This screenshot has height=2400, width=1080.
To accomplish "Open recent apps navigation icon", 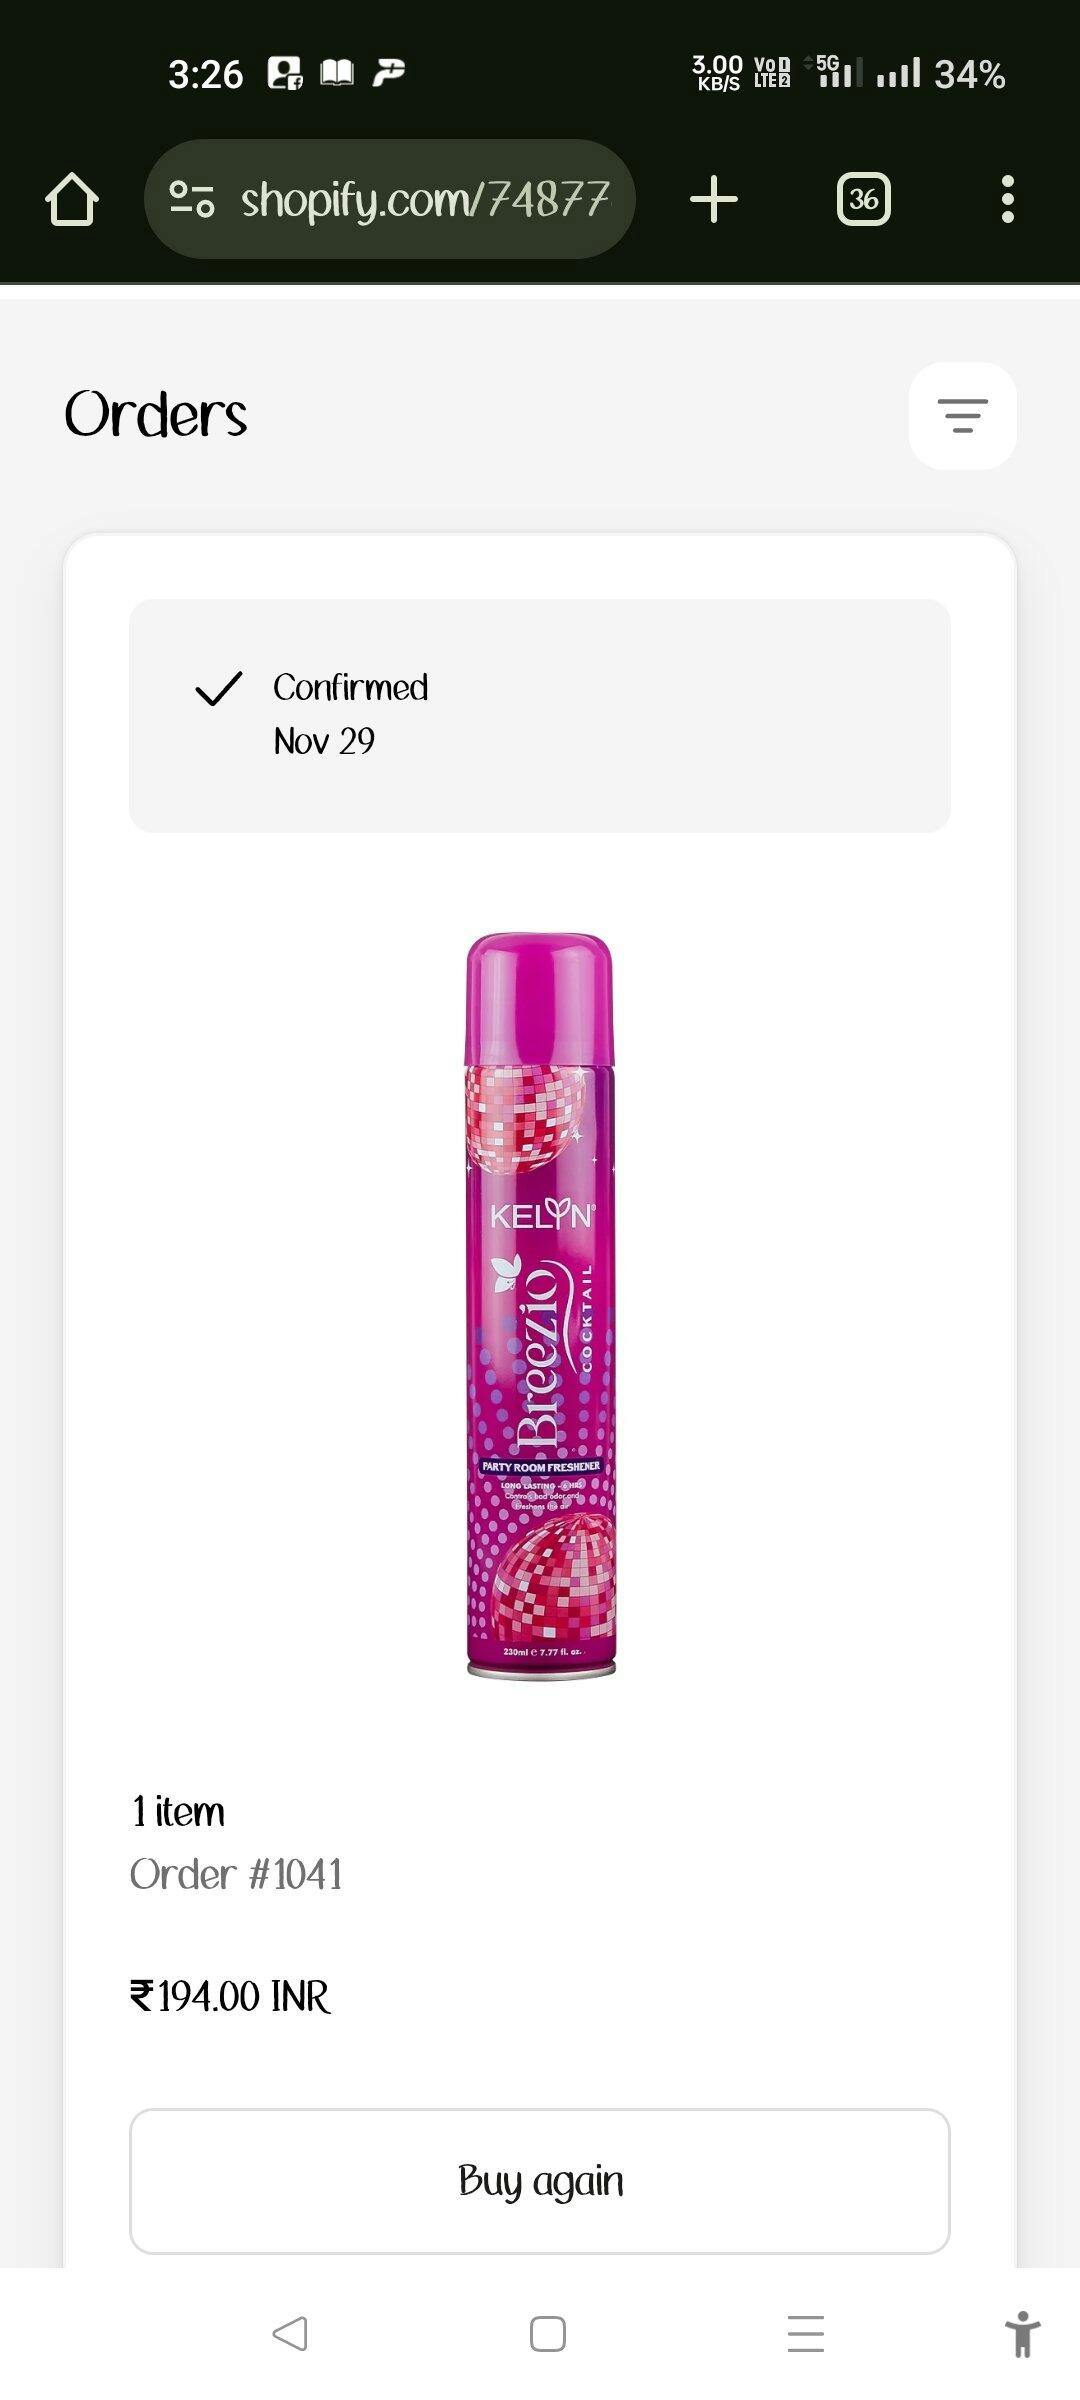I will tap(805, 2334).
